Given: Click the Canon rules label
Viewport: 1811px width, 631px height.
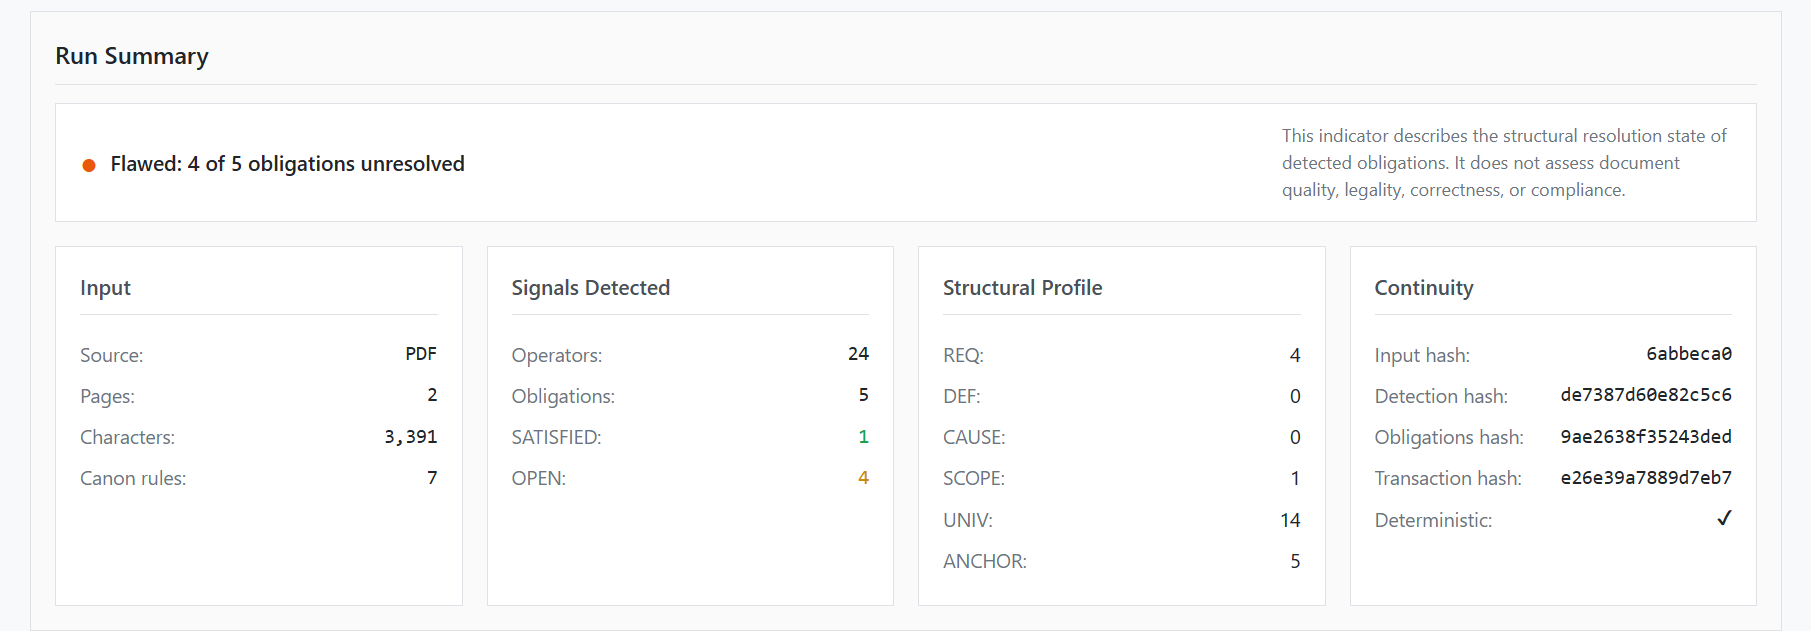Looking at the screenshot, I should click(133, 479).
